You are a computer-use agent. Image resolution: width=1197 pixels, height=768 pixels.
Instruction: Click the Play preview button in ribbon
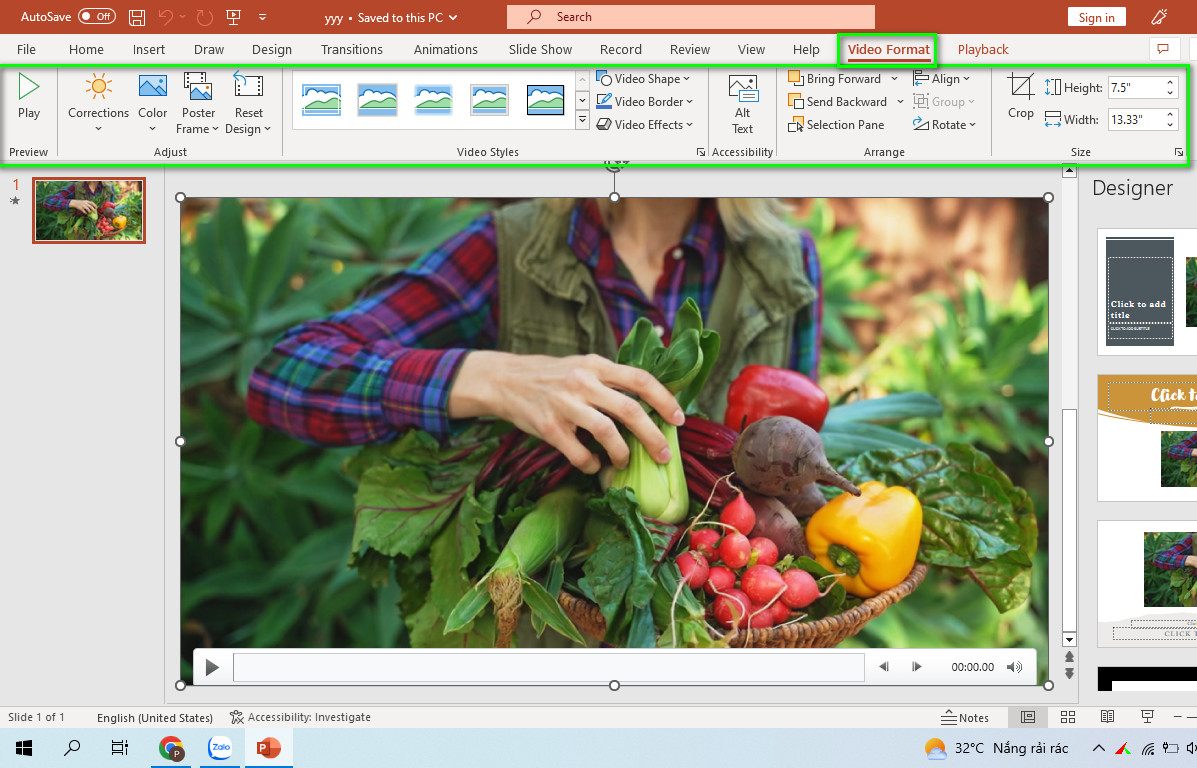pos(28,96)
